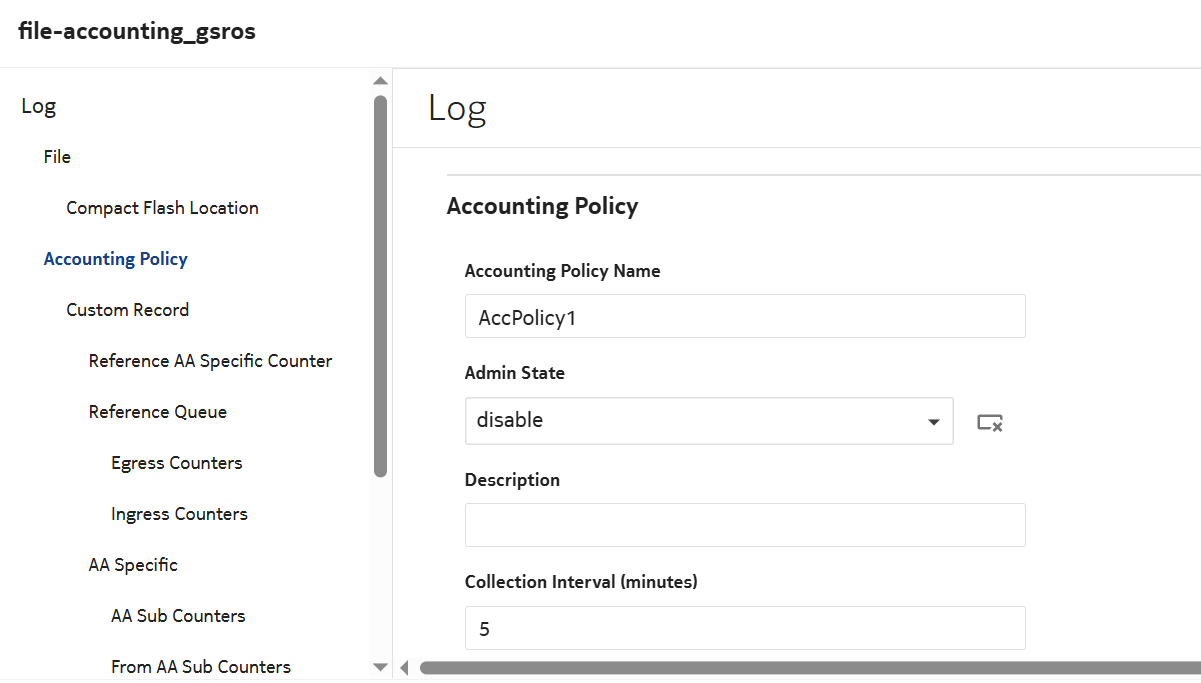Open the Admin State dropdown

708,421
